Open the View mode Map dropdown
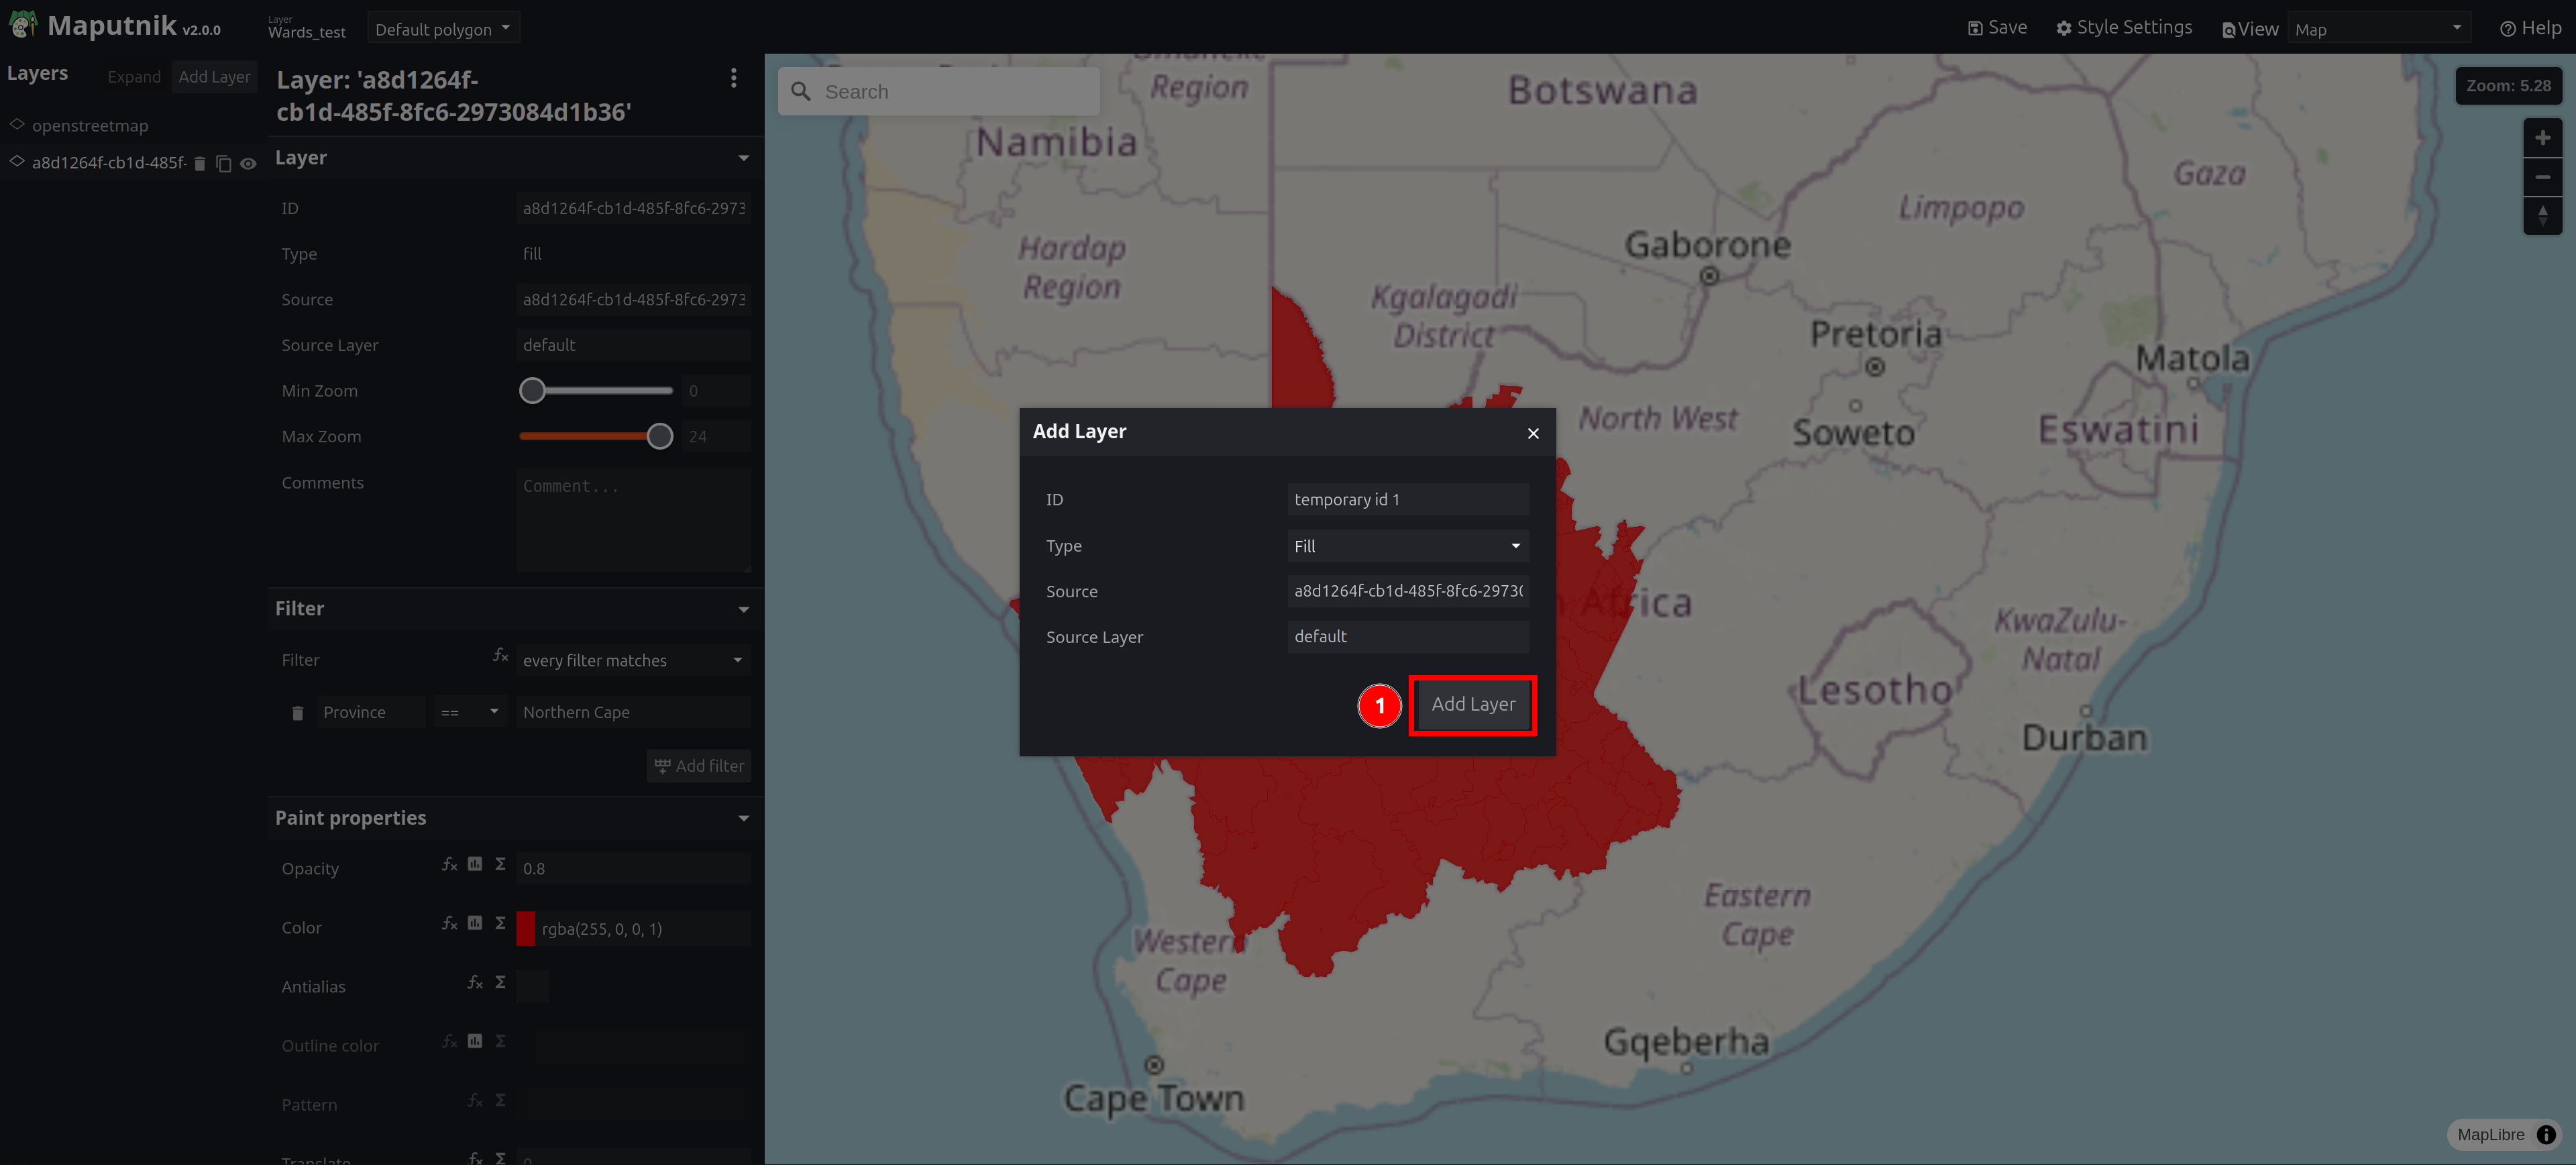The width and height of the screenshot is (2576, 1165). click(2378, 29)
